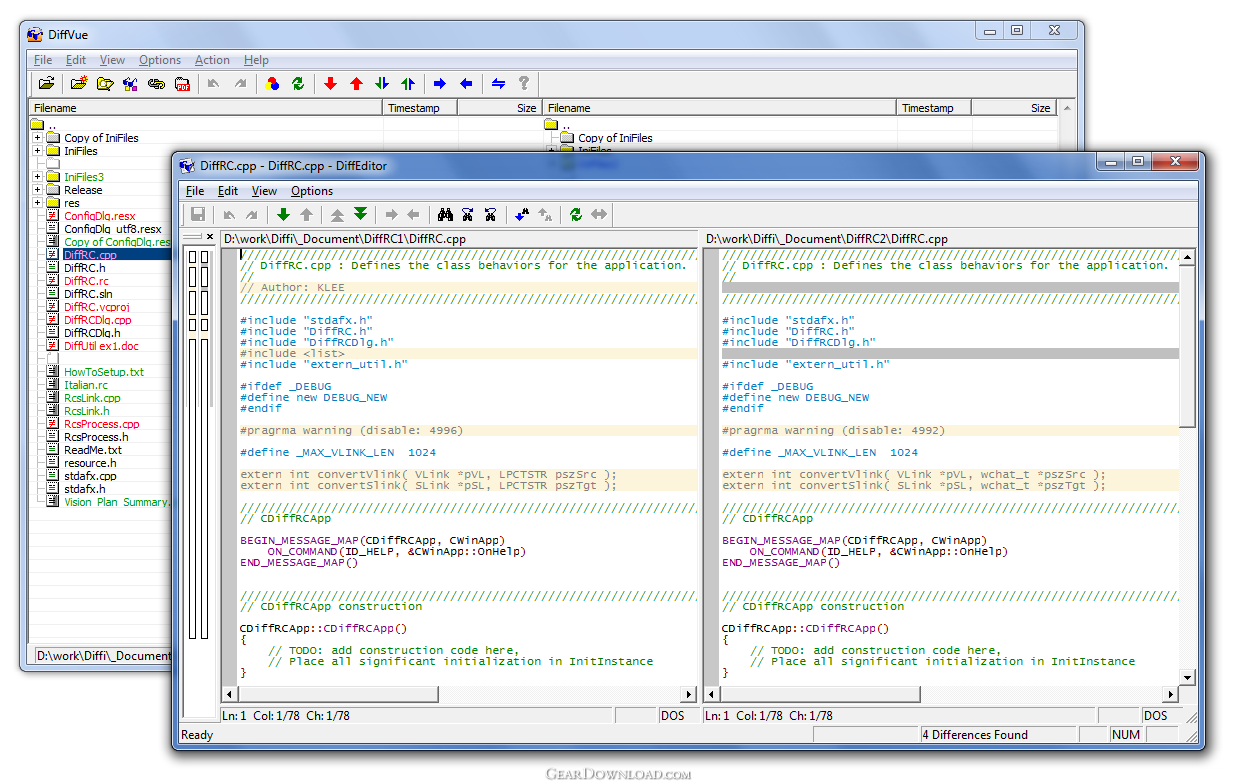Click the chain link icon in DiffVue toolbar
This screenshot has height=782, width=1236.
[x=156, y=84]
